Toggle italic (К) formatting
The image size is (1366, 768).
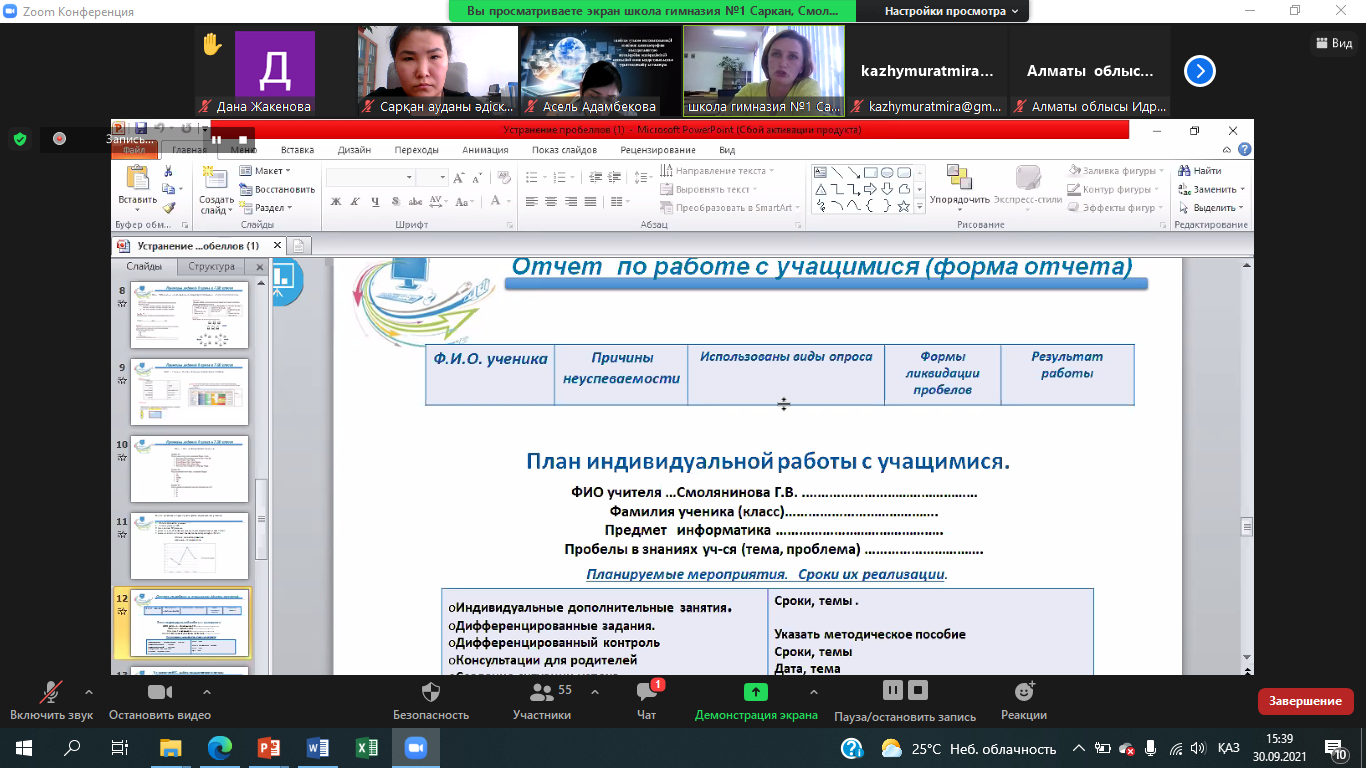pos(355,202)
